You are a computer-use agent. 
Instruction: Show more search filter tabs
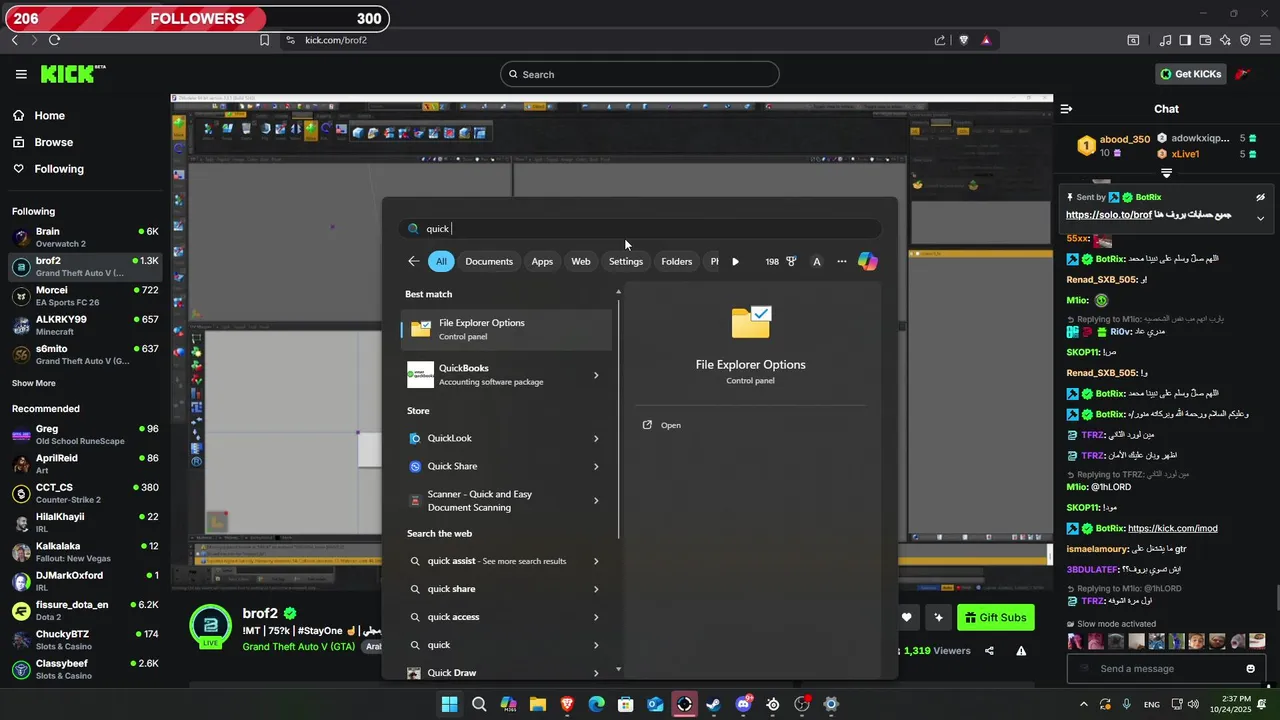pyautogui.click(x=735, y=261)
